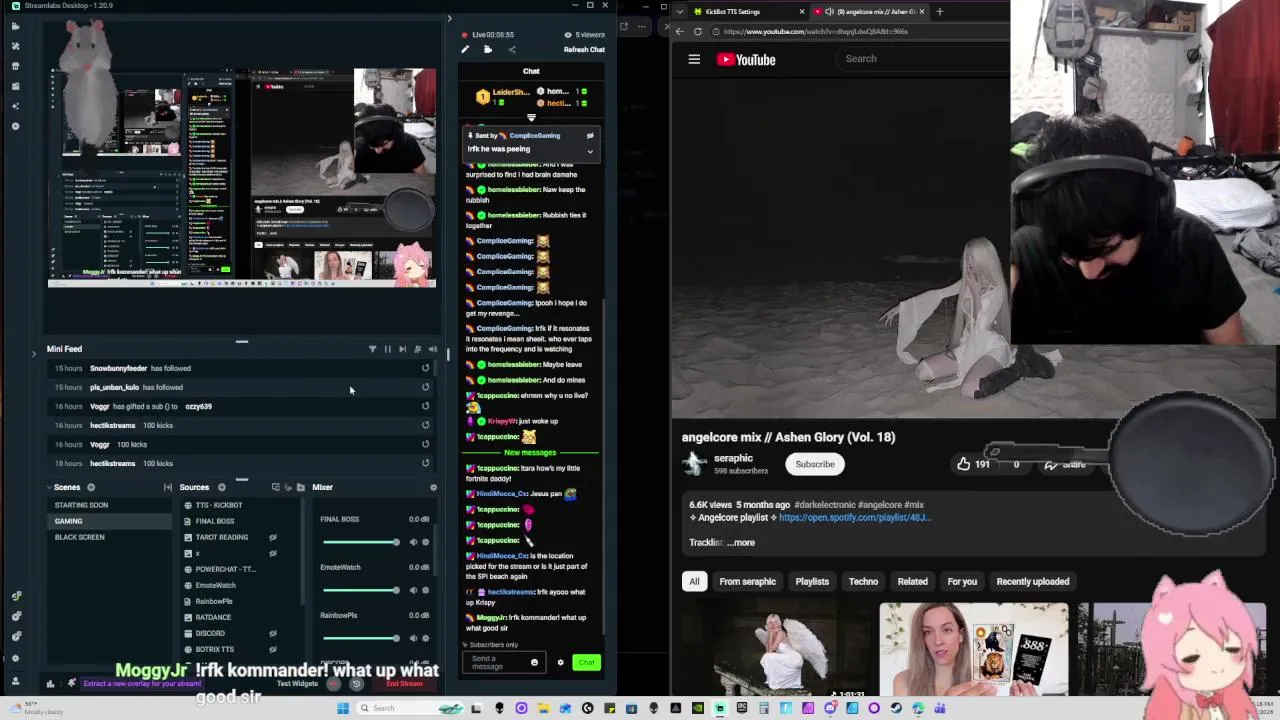Send message with green Chat button

[x=586, y=662]
